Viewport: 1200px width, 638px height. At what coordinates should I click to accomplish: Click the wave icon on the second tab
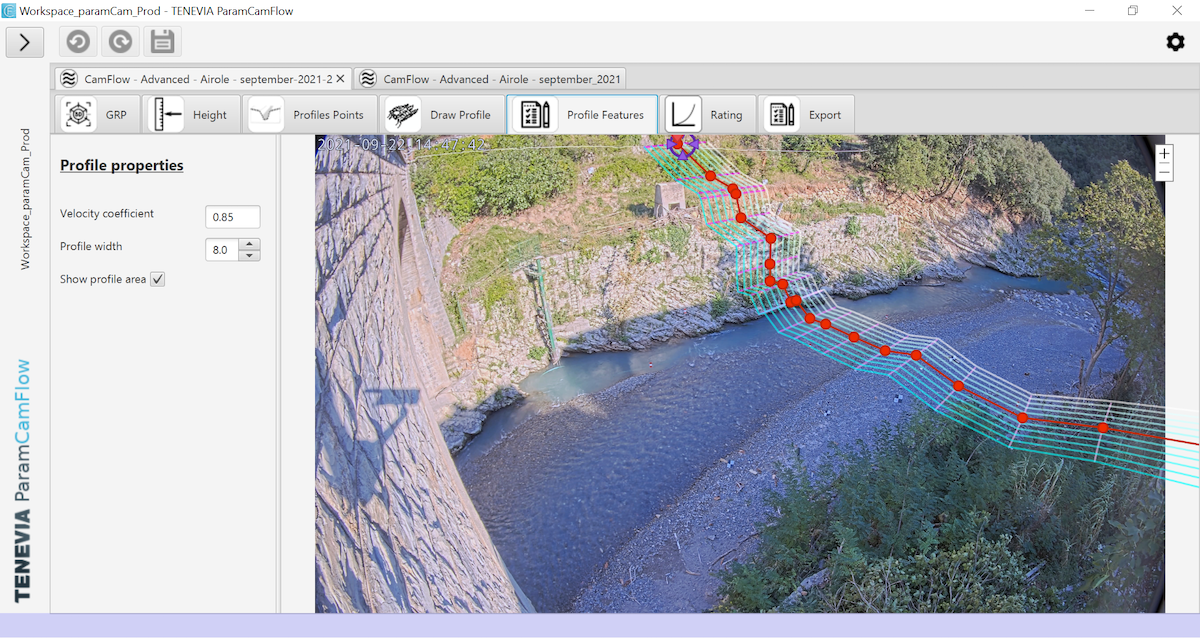[x=368, y=79]
